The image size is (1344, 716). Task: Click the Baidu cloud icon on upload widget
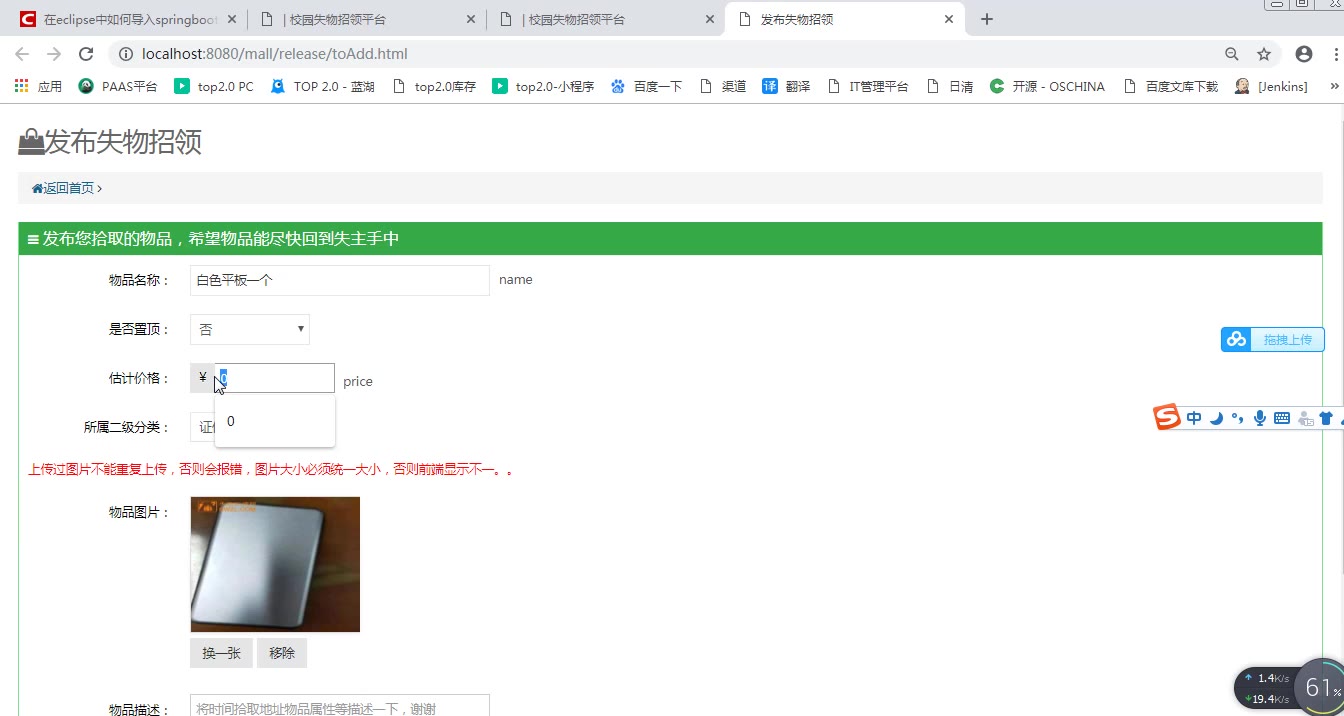point(1237,340)
